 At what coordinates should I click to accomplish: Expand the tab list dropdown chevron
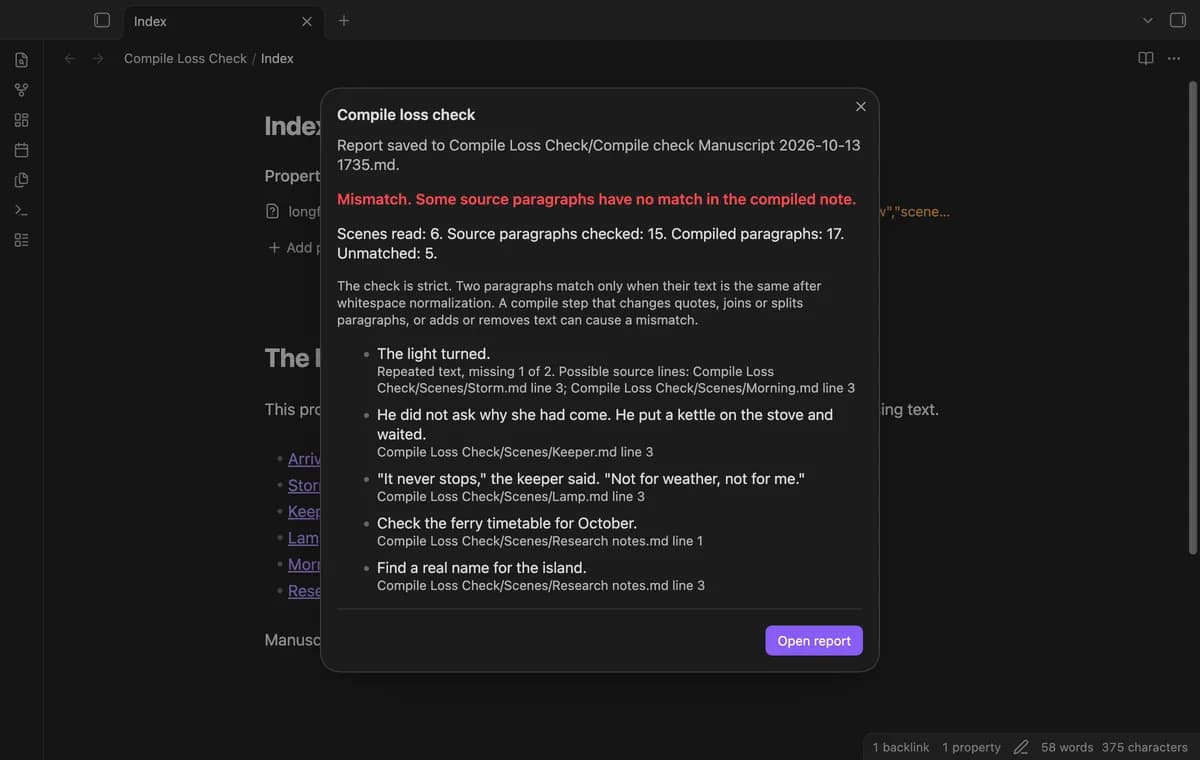(1148, 20)
